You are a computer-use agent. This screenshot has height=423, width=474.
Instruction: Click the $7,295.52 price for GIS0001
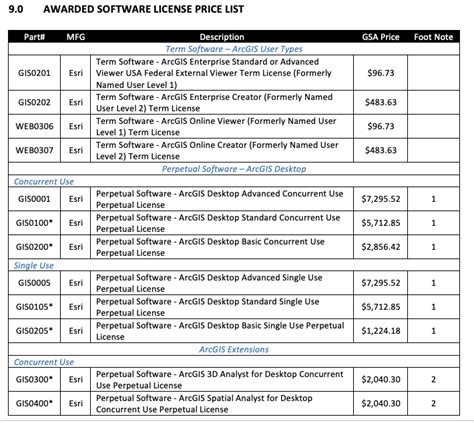(381, 199)
